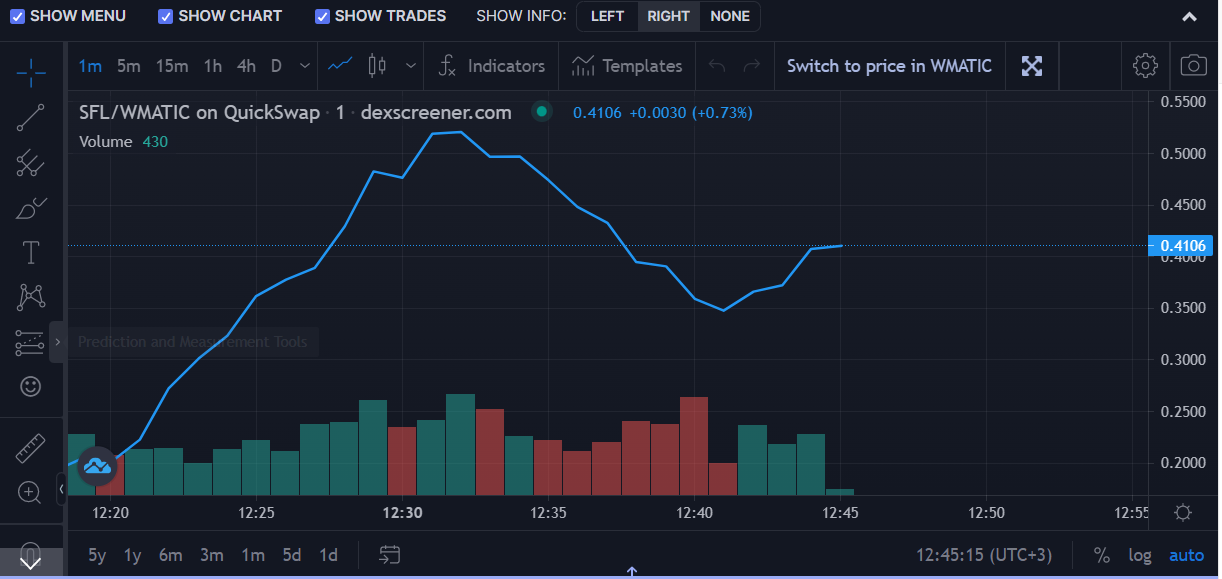The width and height of the screenshot is (1222, 579).
Task: Activate the zoom in tool
Action: pos(31,492)
